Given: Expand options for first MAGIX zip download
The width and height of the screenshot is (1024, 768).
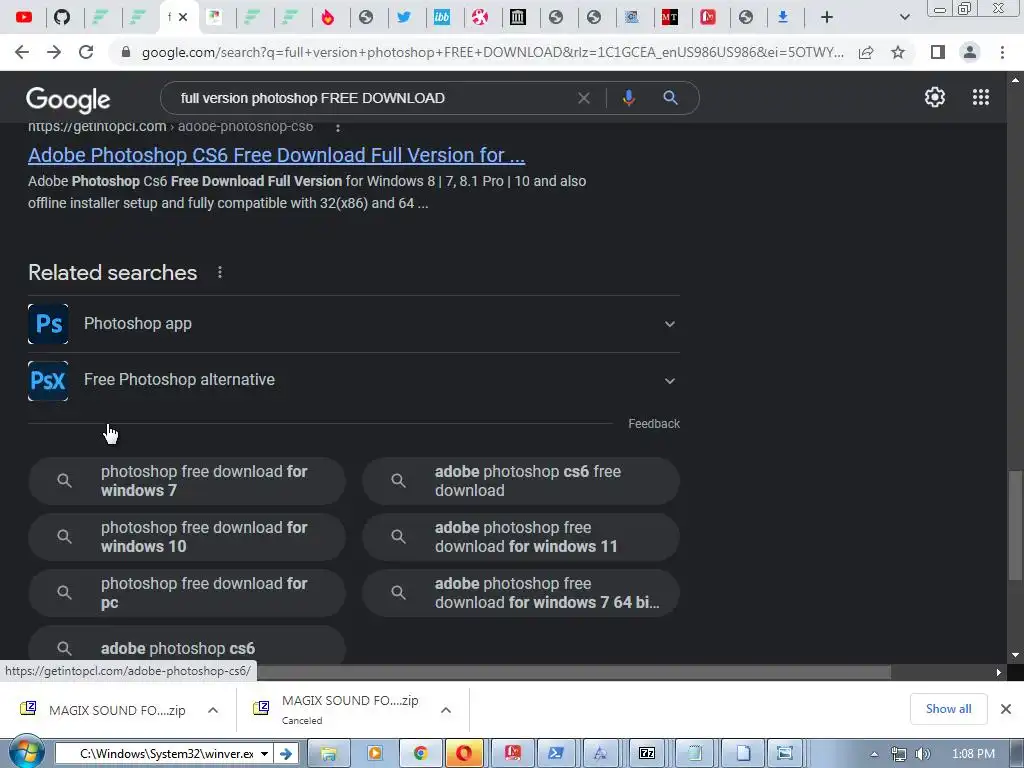Looking at the screenshot, I should 213,710.
